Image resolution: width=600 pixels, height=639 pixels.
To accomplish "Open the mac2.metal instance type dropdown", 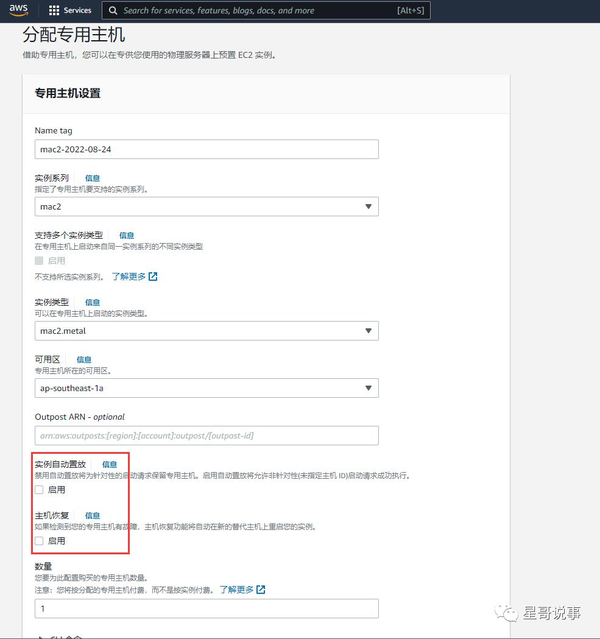I will [207, 331].
